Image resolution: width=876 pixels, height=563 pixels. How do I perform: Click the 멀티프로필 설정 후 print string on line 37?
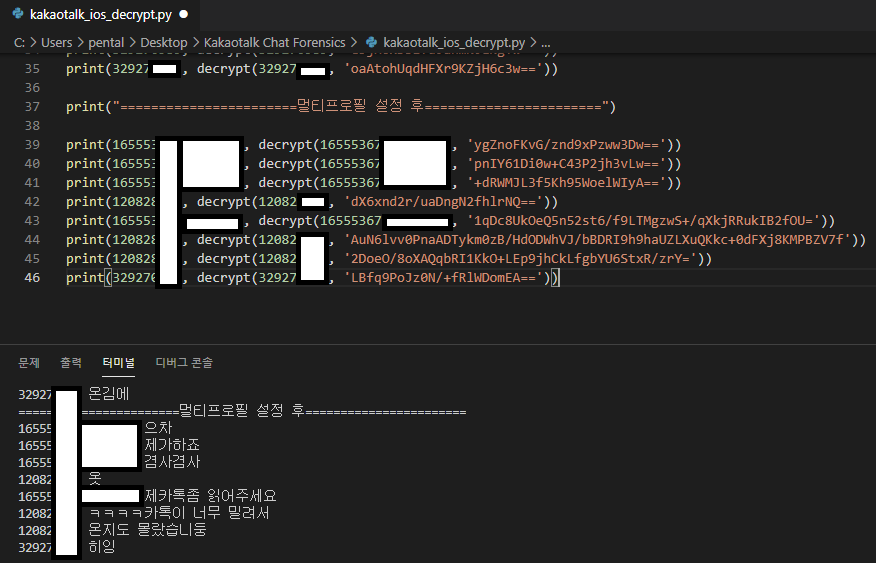[x=361, y=107]
